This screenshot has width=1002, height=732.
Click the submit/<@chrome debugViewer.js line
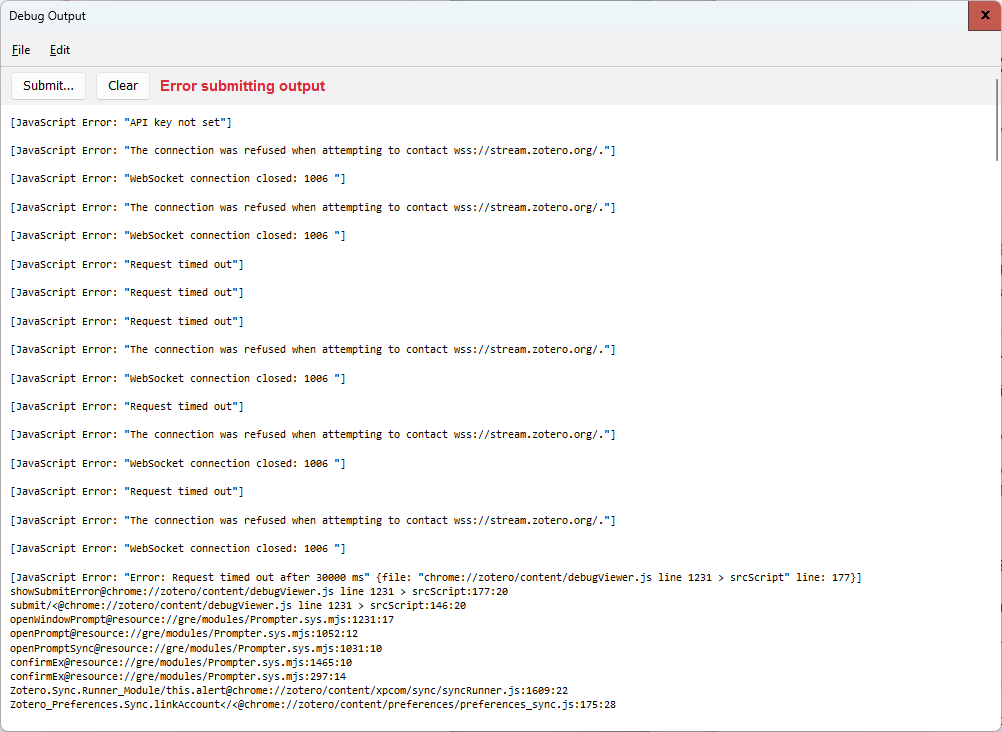(x=238, y=605)
